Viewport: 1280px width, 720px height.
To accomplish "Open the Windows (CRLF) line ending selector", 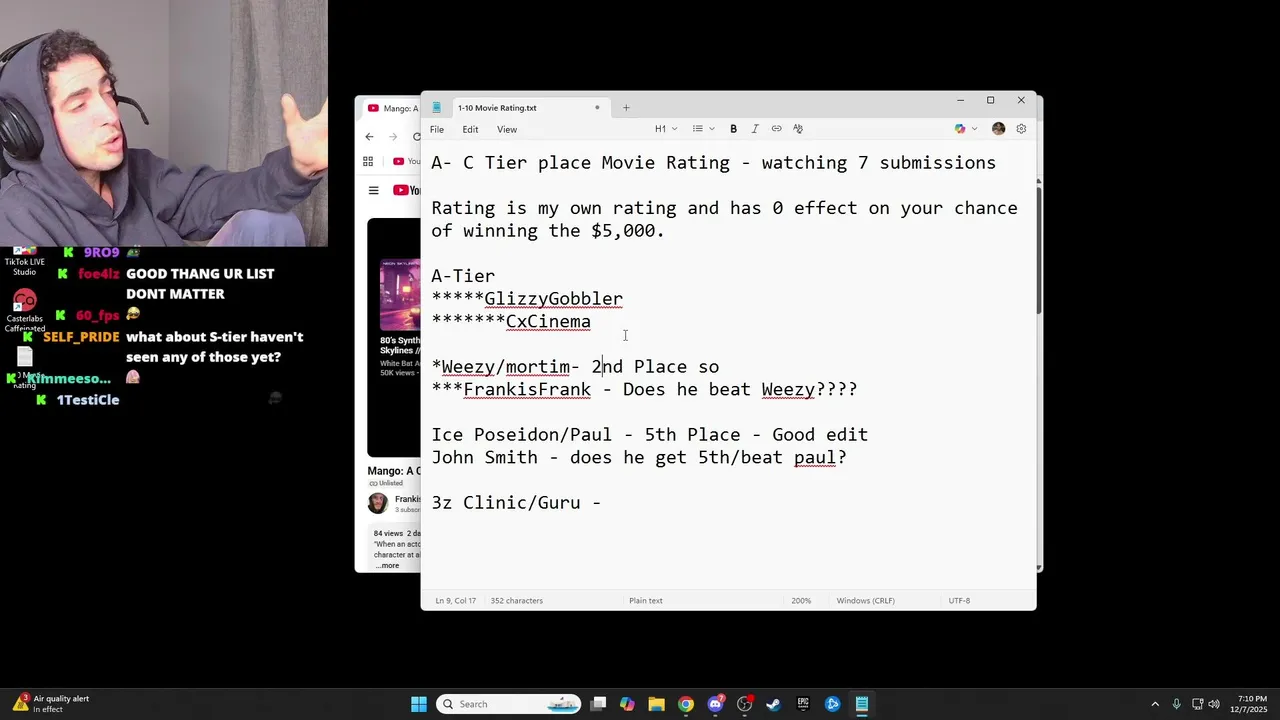I will pos(866,601).
